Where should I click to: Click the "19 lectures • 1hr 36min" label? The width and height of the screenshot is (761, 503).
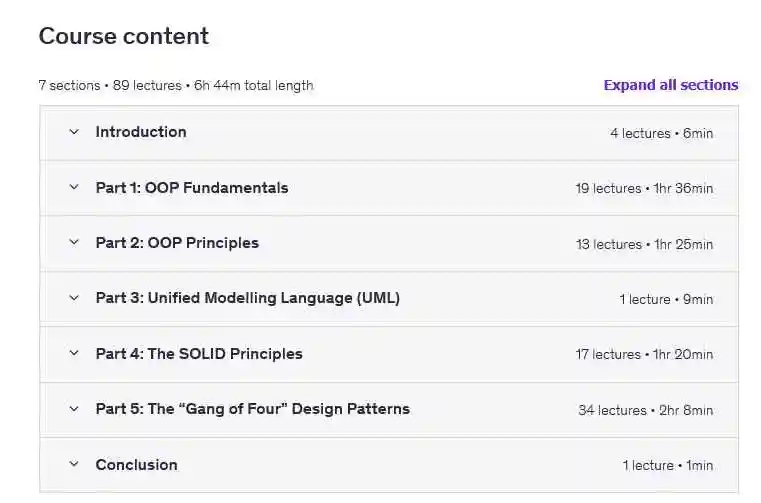pos(644,188)
